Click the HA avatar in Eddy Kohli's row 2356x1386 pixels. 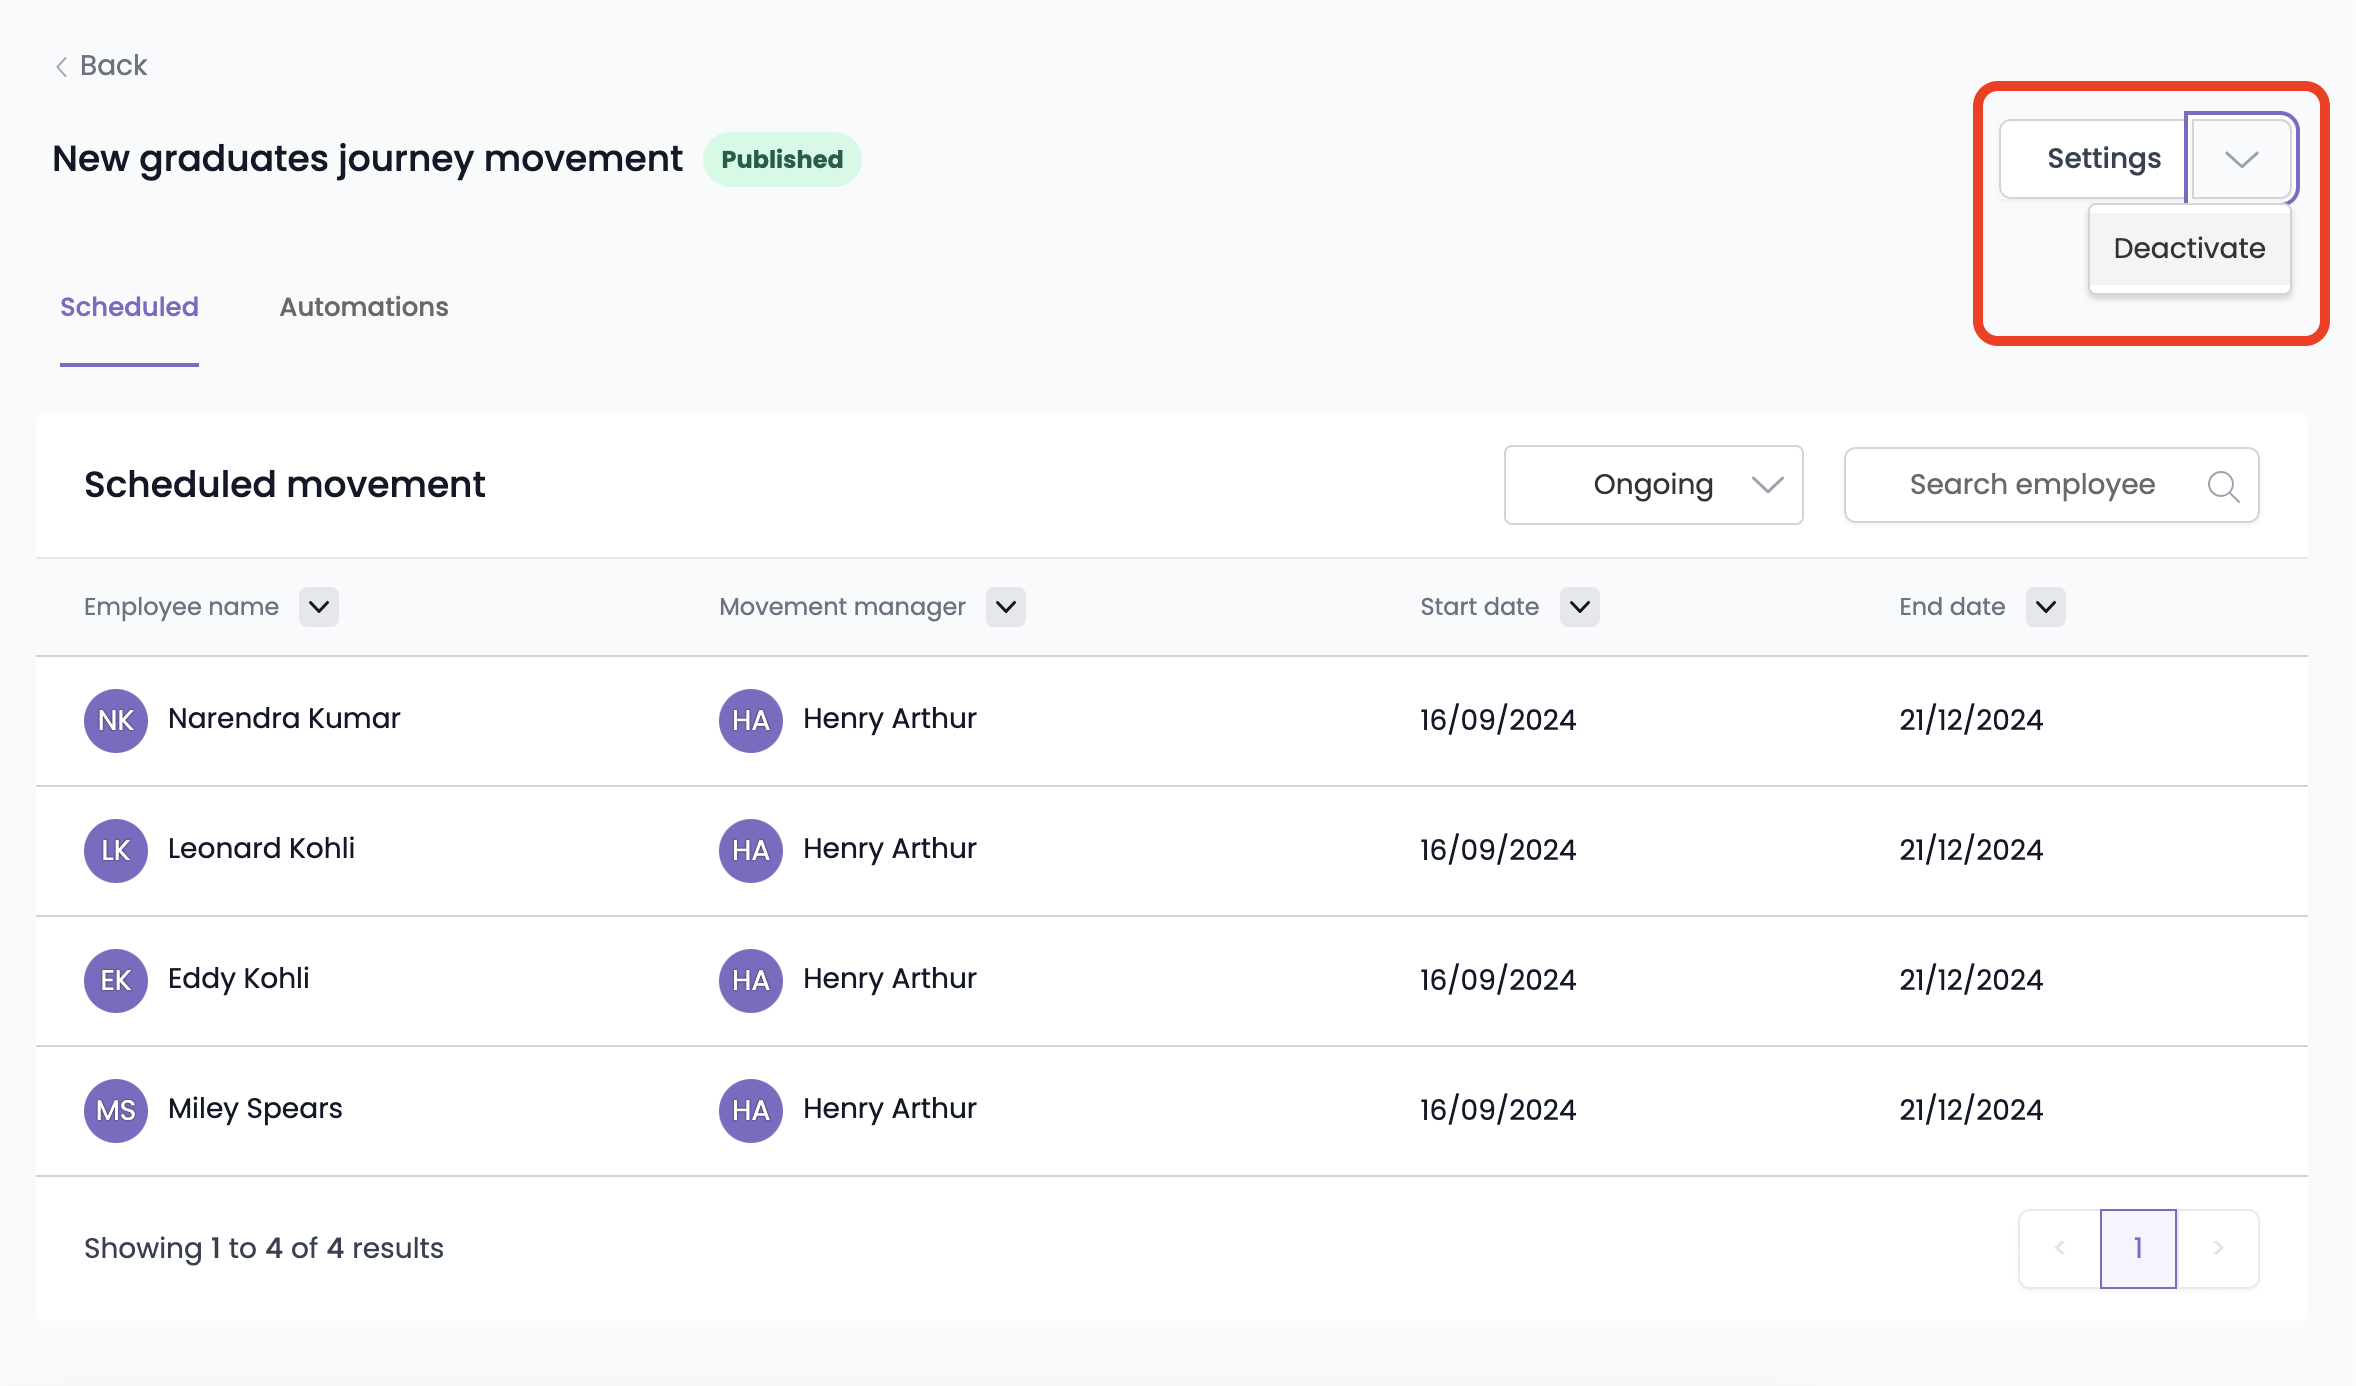(x=751, y=980)
